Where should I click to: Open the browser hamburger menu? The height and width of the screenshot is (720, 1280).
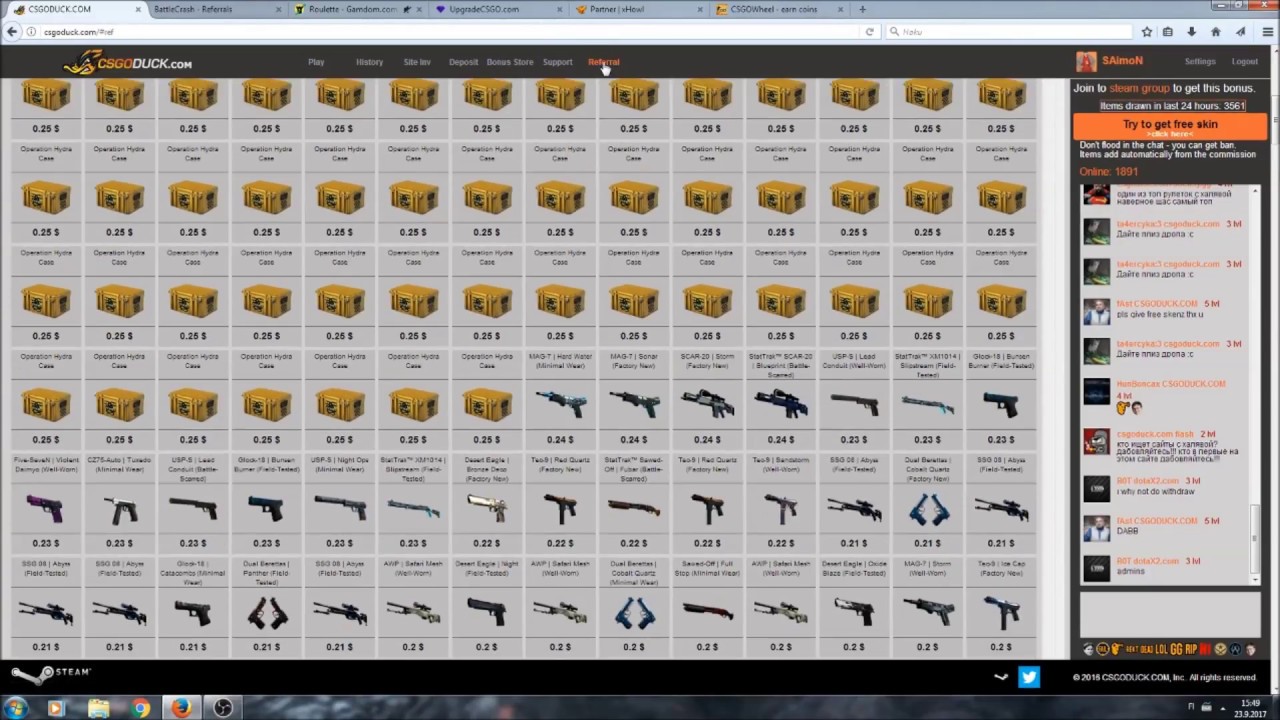pos(1267,32)
